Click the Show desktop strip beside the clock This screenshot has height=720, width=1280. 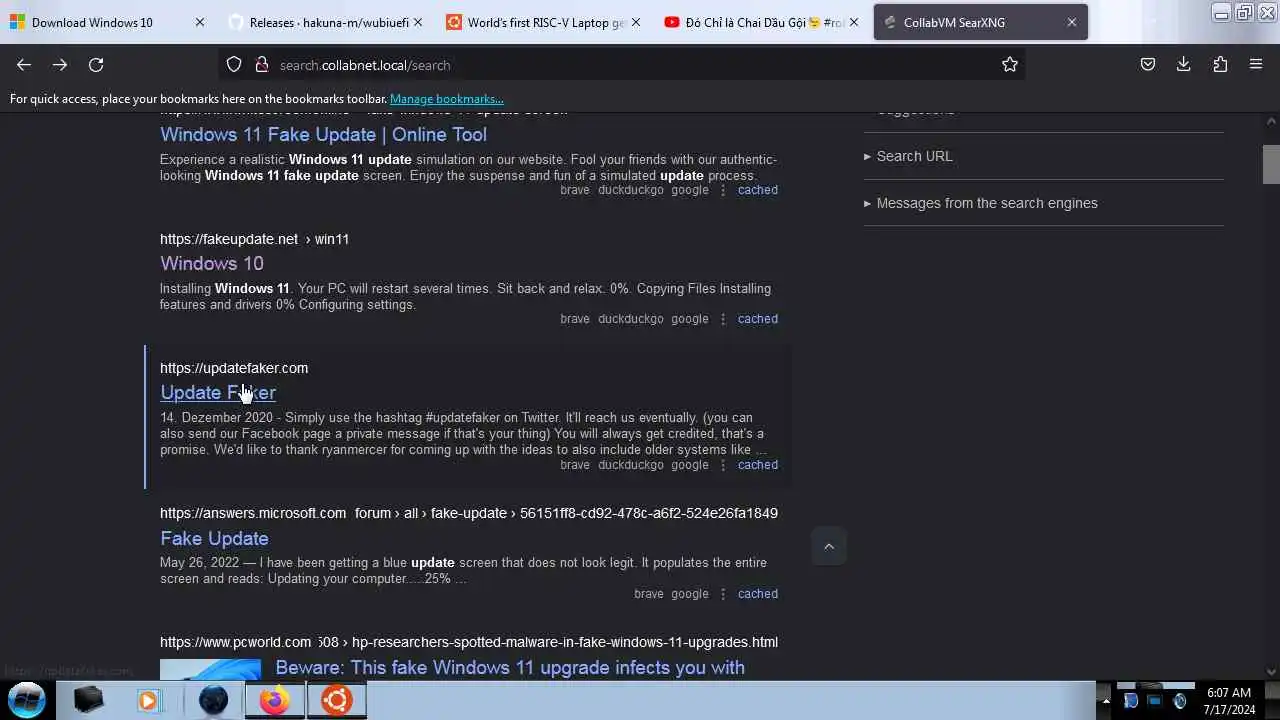1272,701
